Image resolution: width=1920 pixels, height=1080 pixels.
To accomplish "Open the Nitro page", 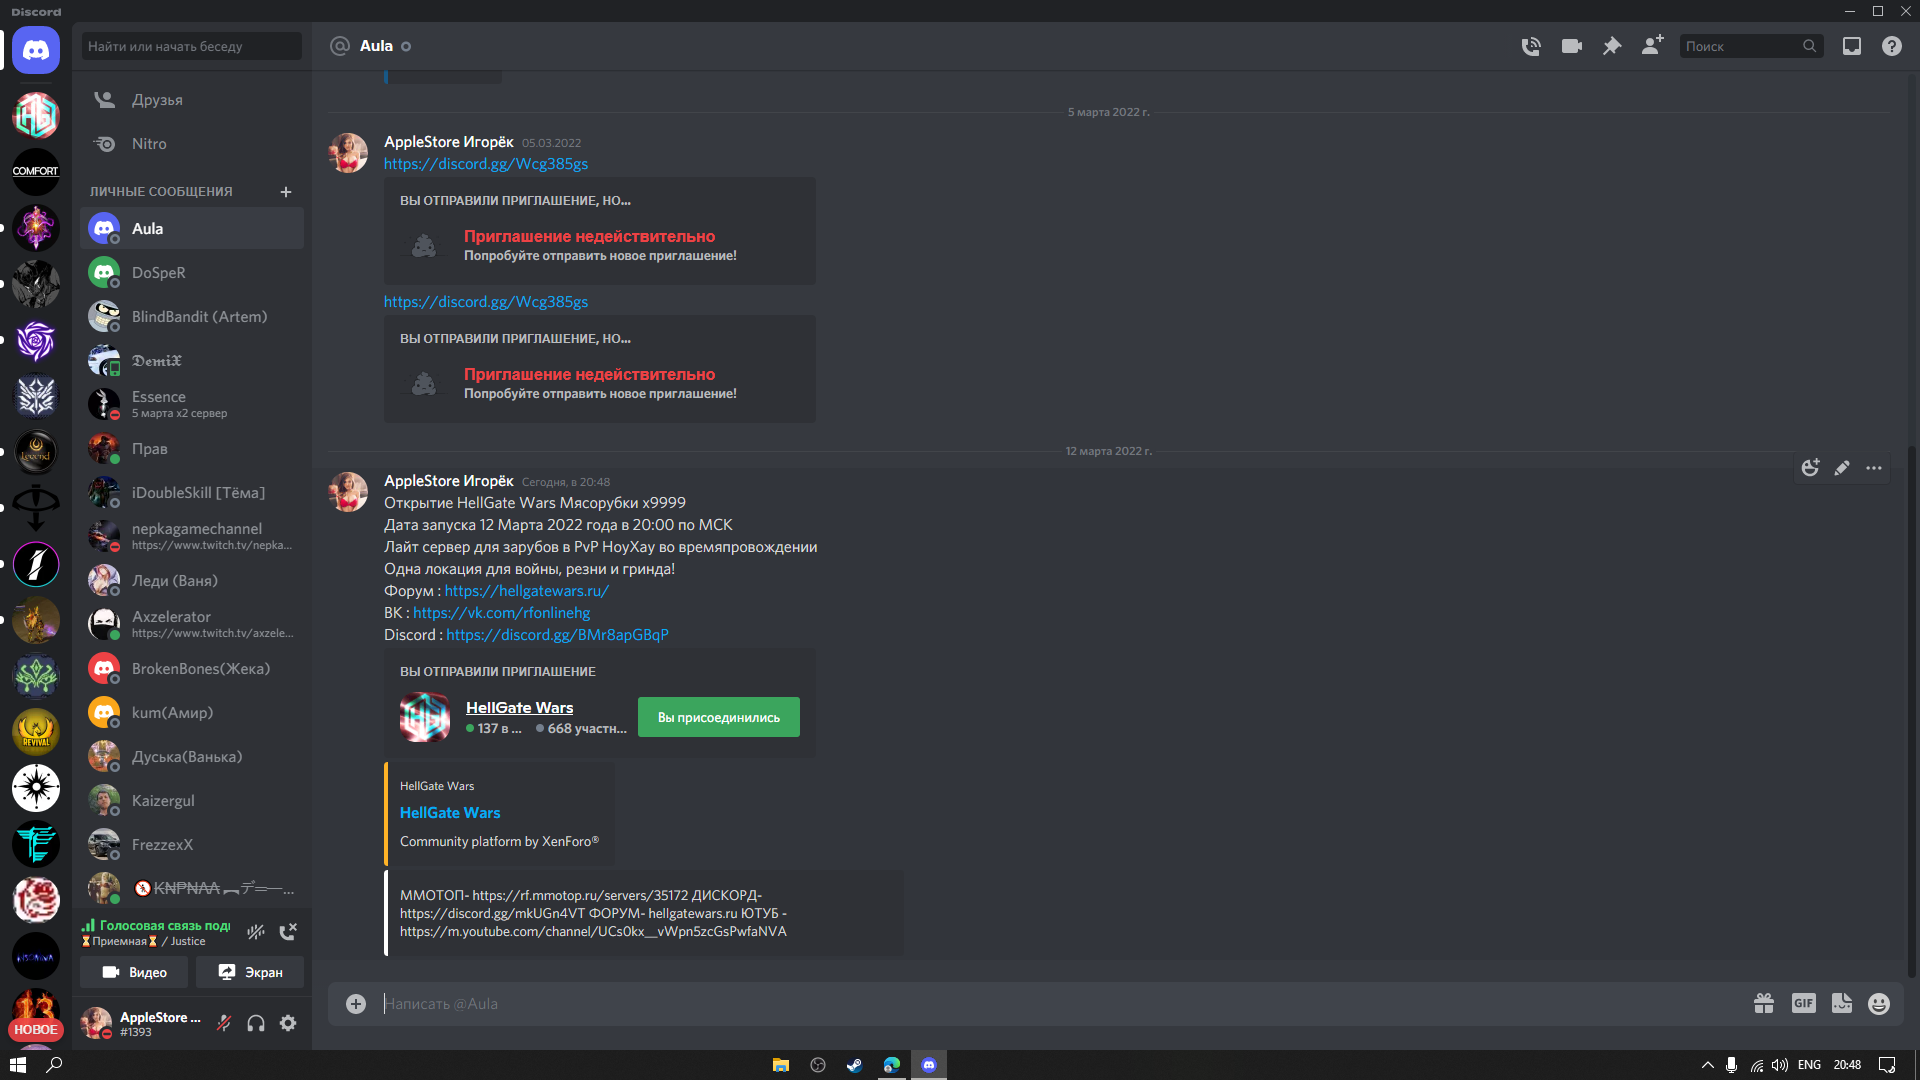I will 192,144.
